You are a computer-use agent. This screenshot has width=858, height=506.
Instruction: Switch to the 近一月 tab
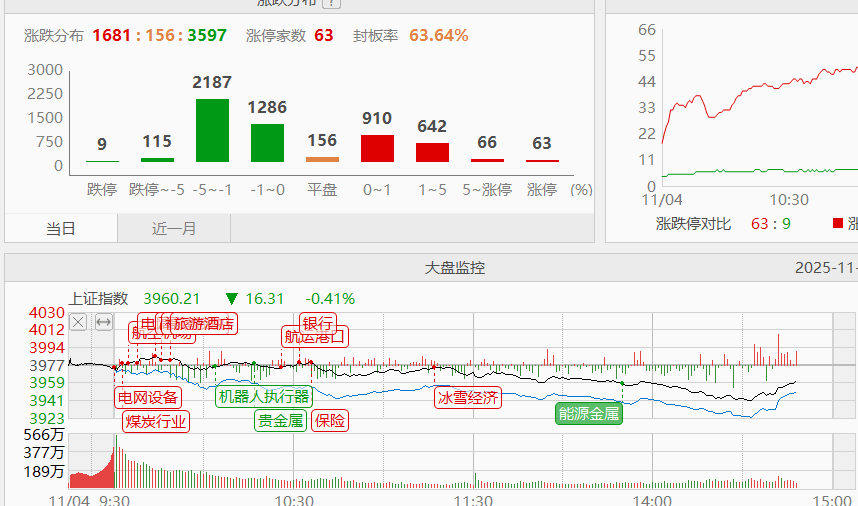pyautogui.click(x=174, y=228)
